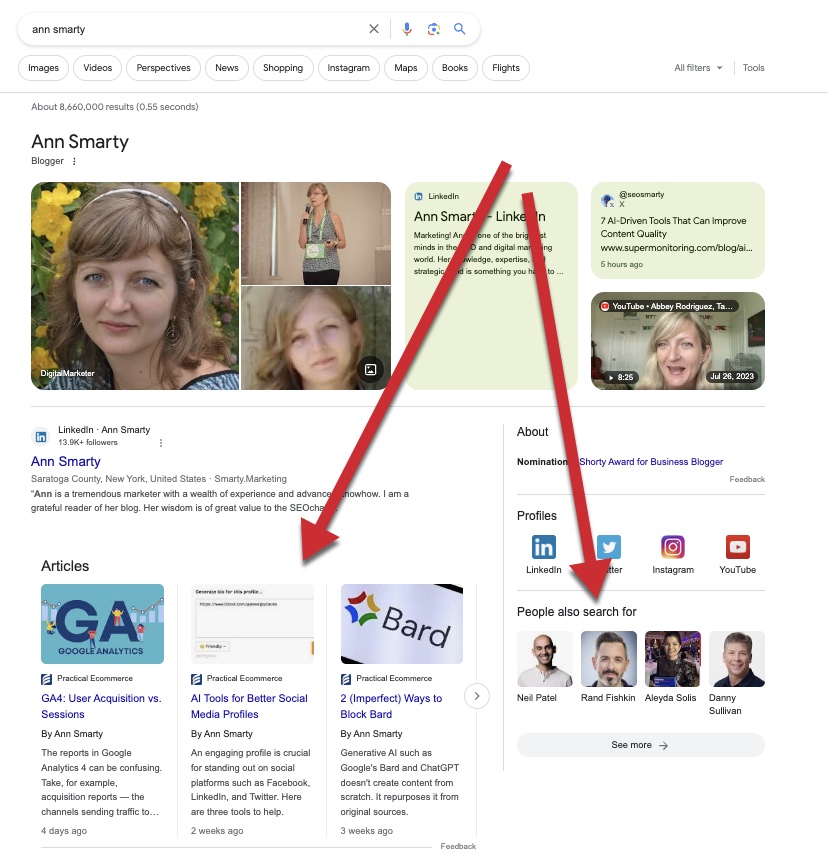Open three-dot menu next to Blogger
The width and height of the screenshot is (828, 854).
(74, 161)
